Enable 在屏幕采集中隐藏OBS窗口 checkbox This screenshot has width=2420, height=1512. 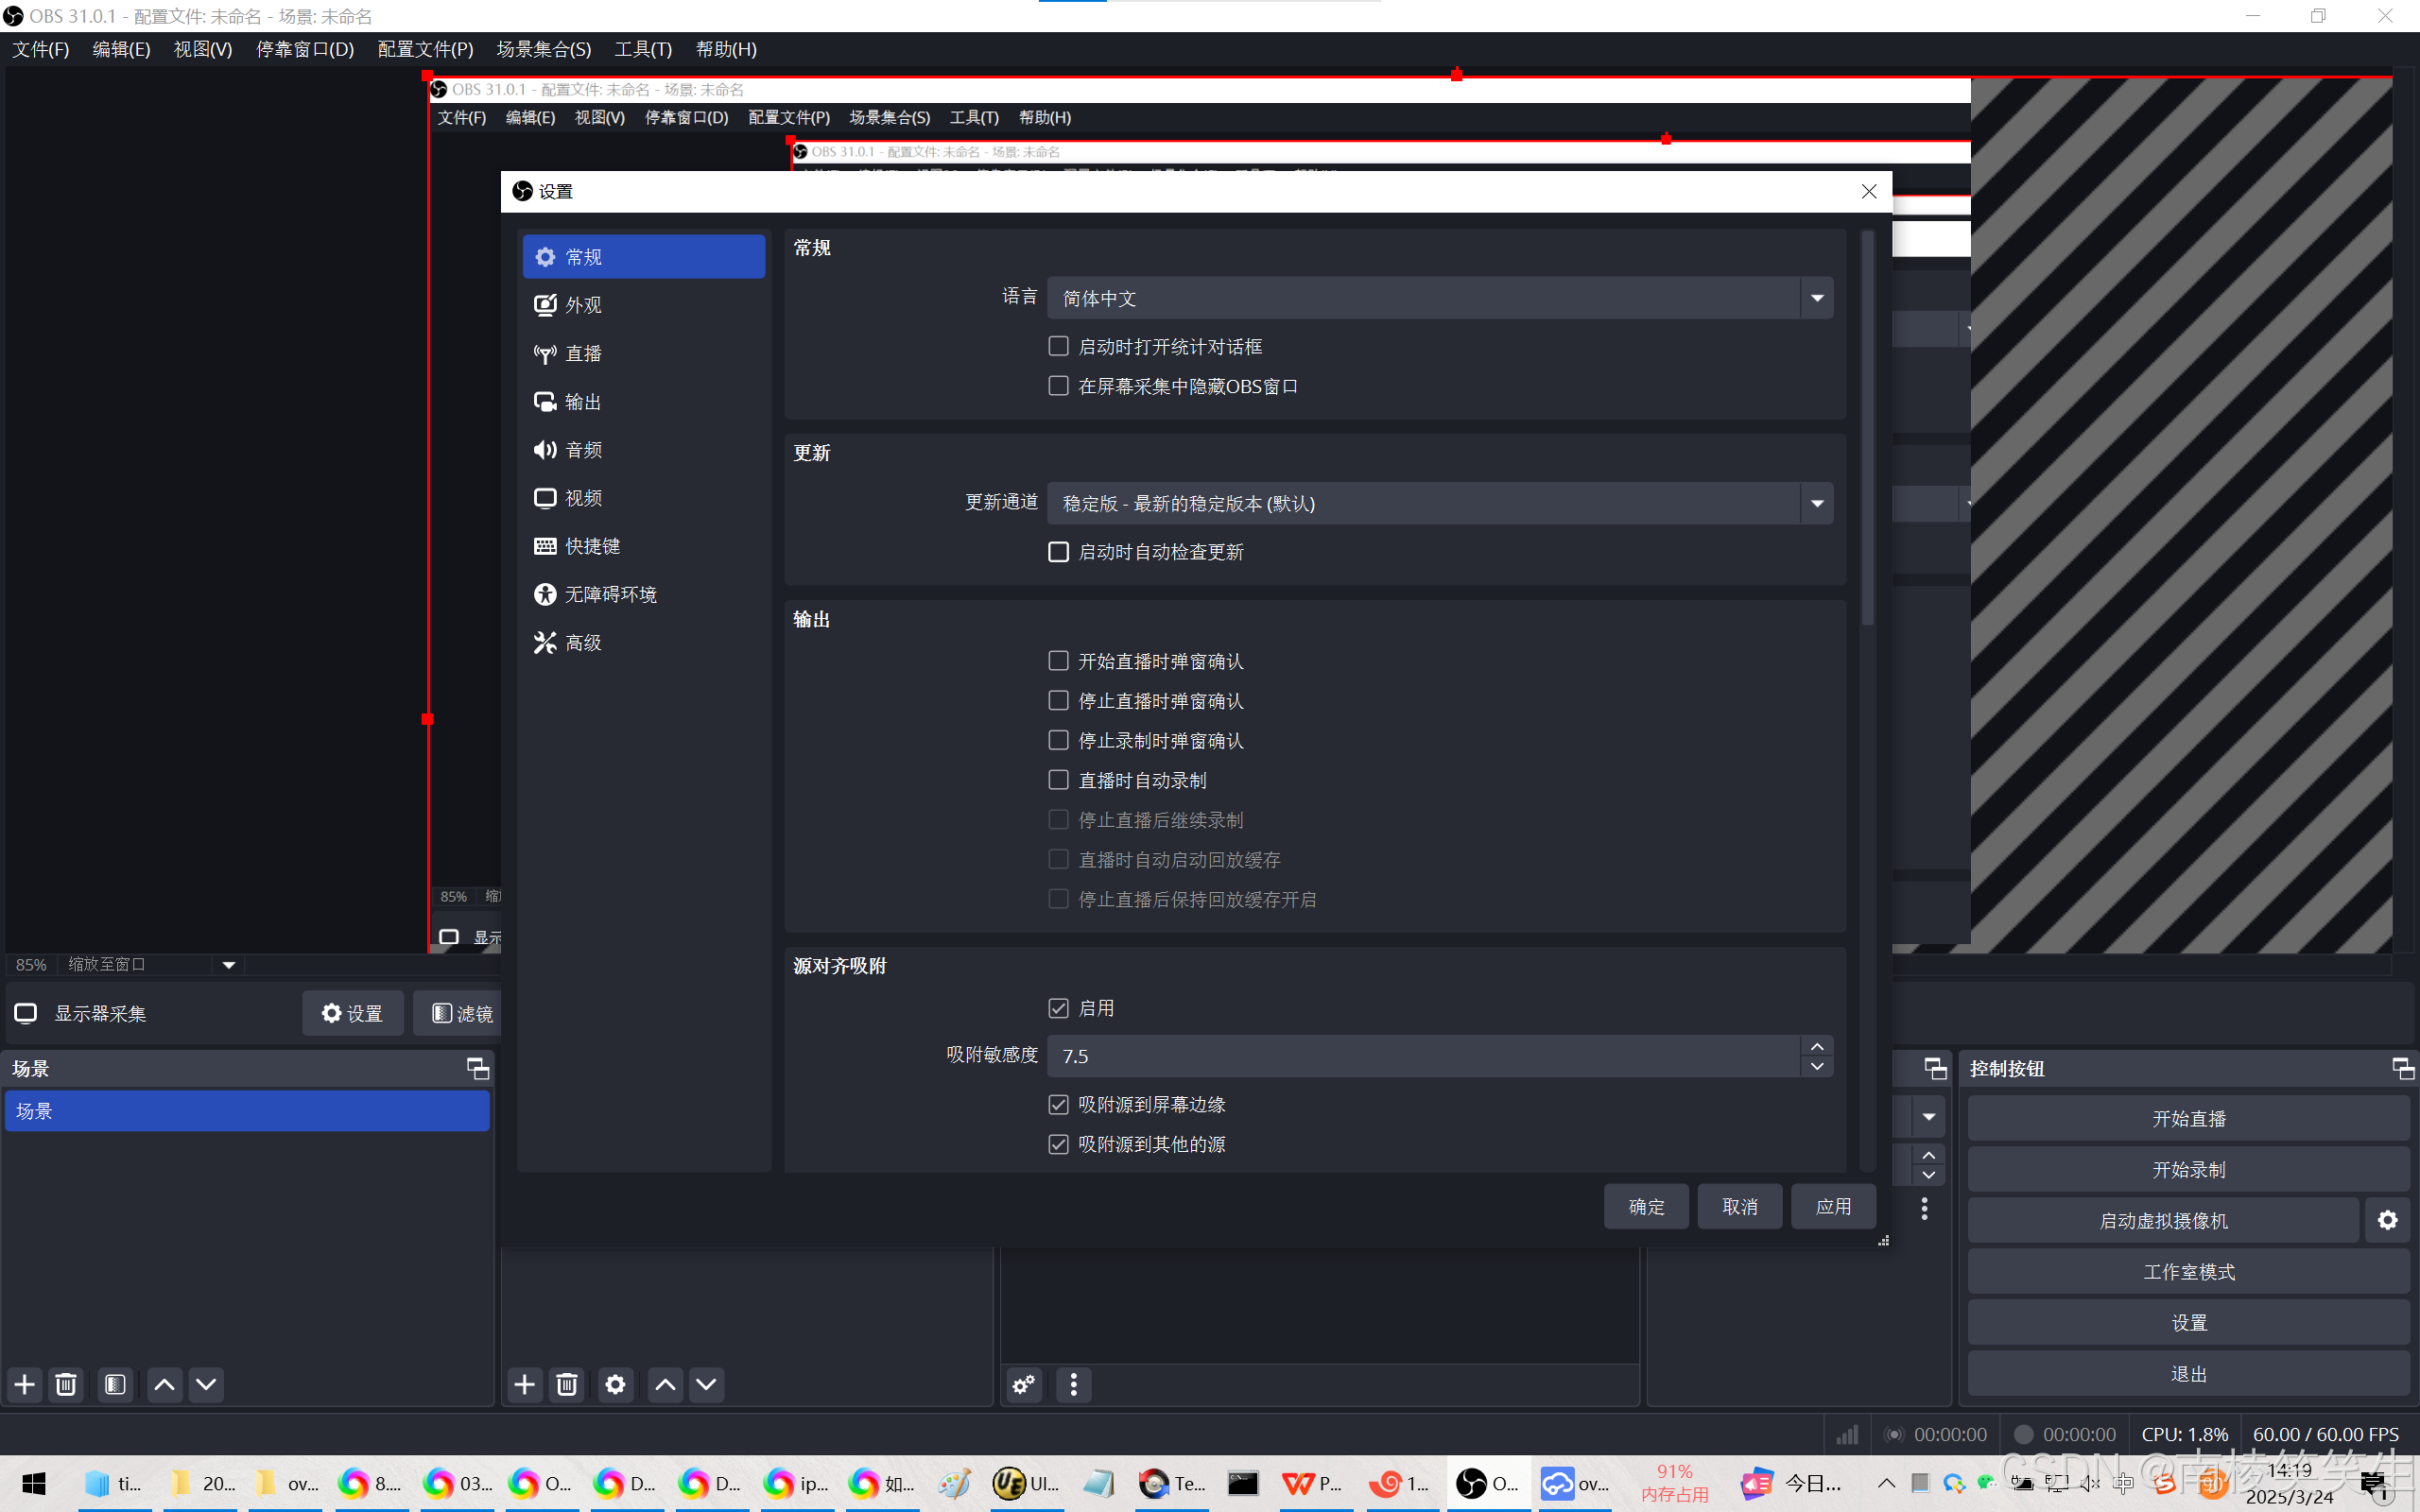pyautogui.click(x=1058, y=386)
